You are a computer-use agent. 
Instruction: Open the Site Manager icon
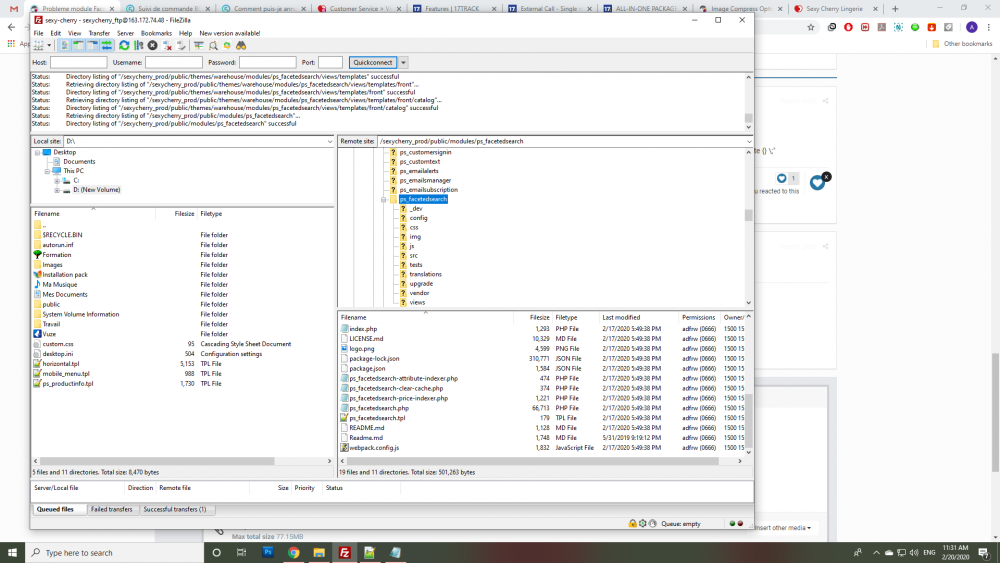tap(38, 45)
